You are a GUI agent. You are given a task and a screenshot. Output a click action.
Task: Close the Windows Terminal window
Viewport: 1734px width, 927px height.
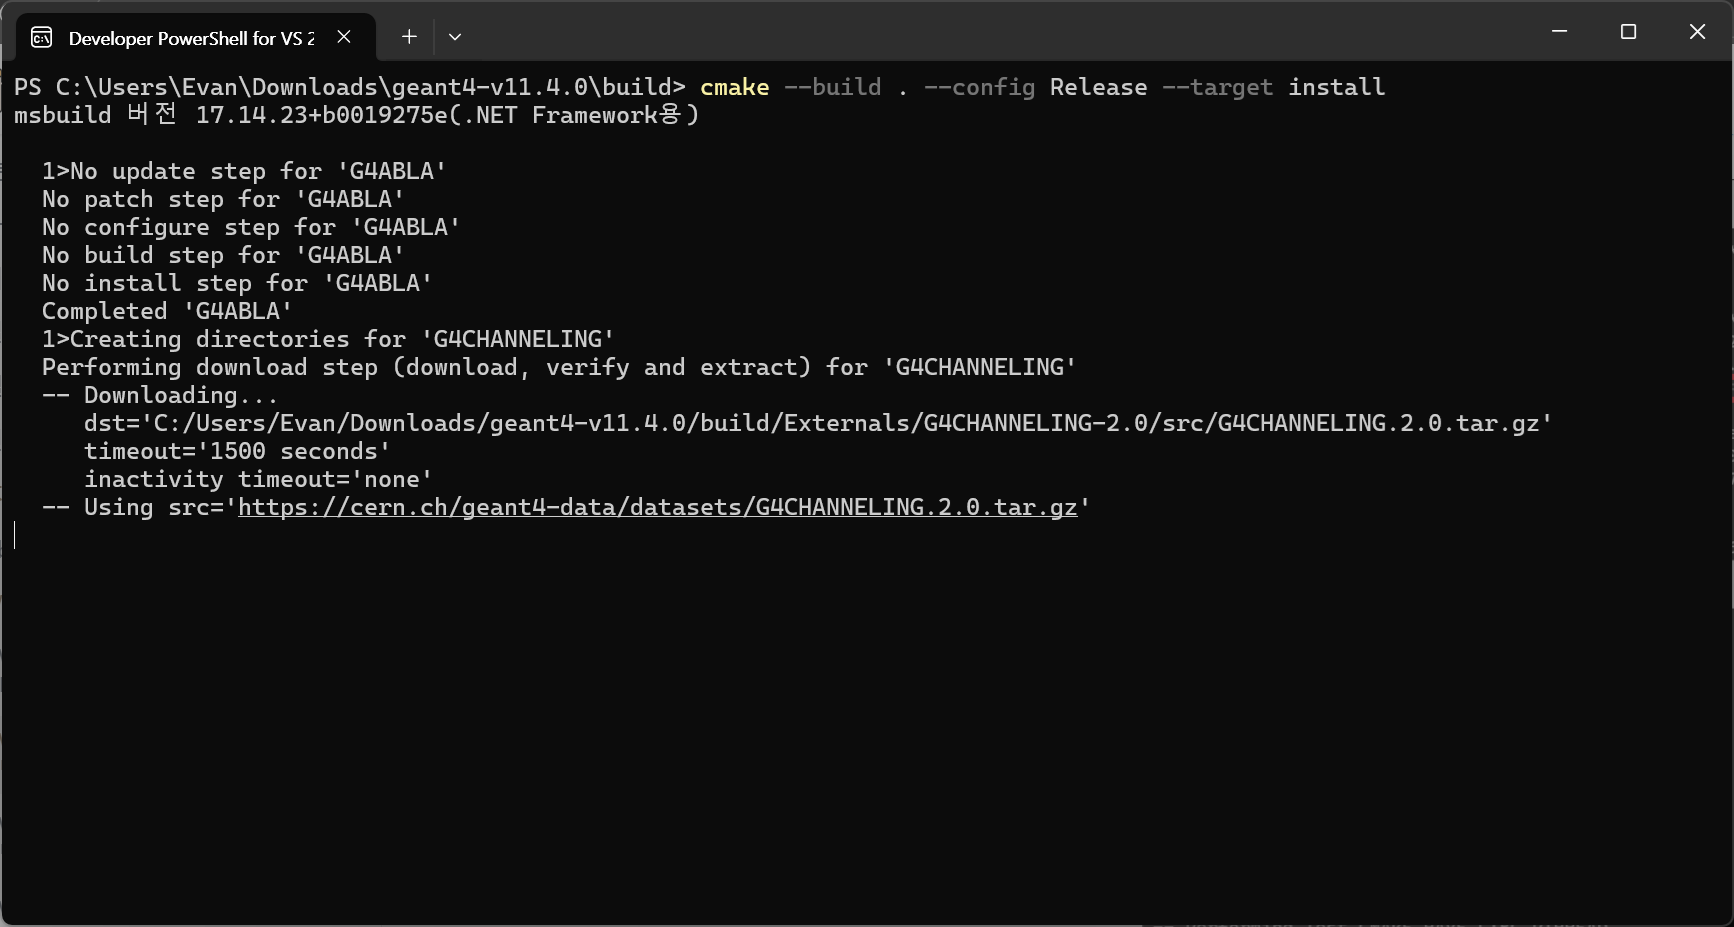[1697, 31]
